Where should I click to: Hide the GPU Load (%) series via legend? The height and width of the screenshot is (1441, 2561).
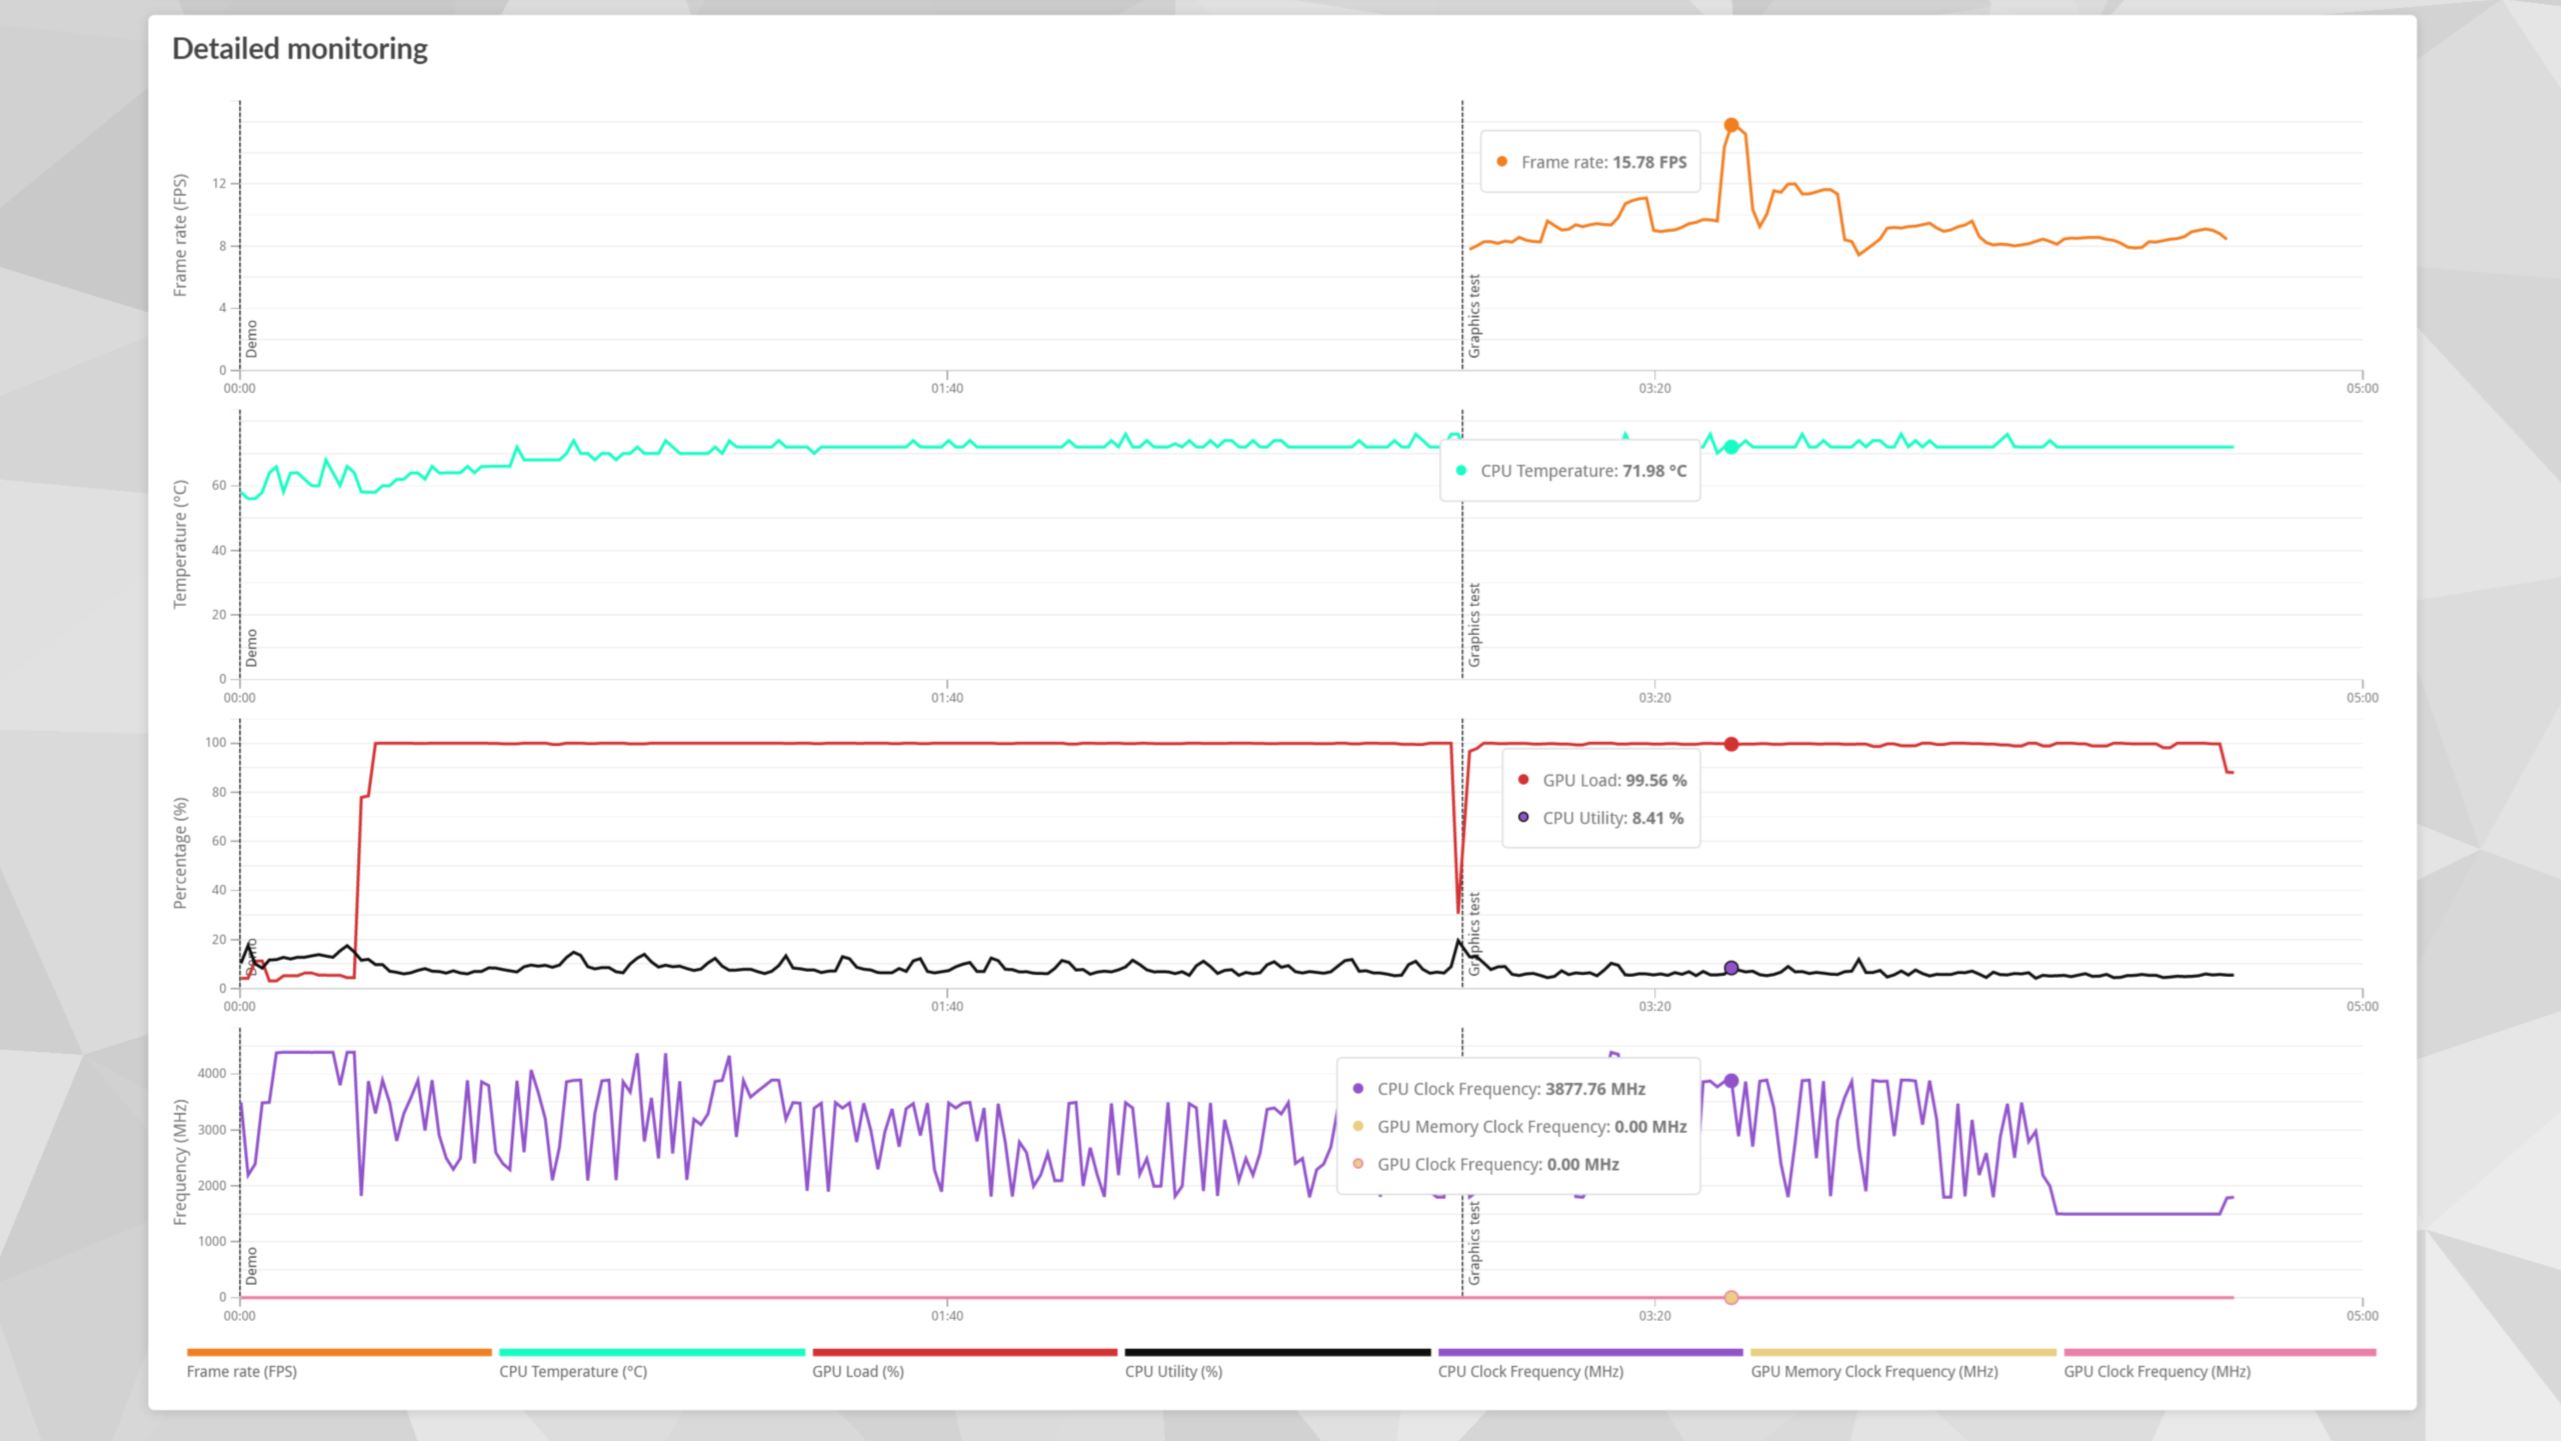click(857, 1371)
